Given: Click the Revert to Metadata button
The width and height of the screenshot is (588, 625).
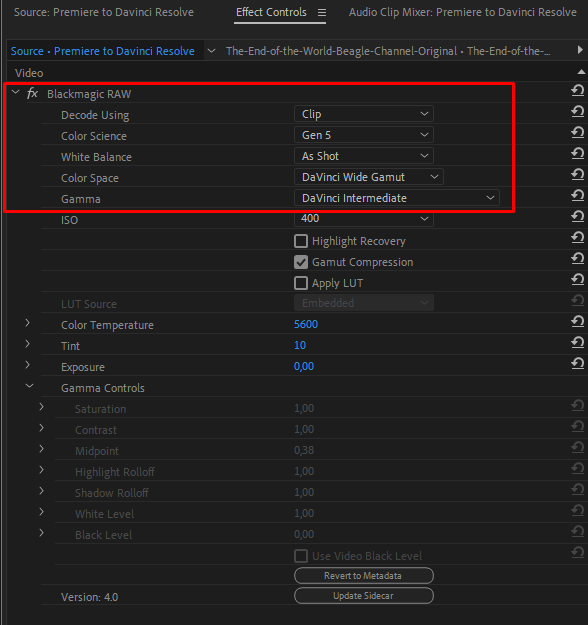Looking at the screenshot, I should click(x=364, y=576).
